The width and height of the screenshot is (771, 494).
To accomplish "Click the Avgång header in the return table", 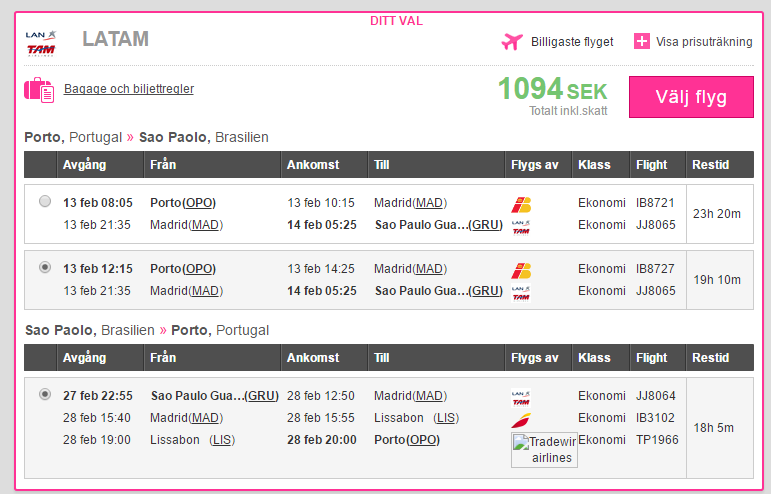I will point(85,358).
